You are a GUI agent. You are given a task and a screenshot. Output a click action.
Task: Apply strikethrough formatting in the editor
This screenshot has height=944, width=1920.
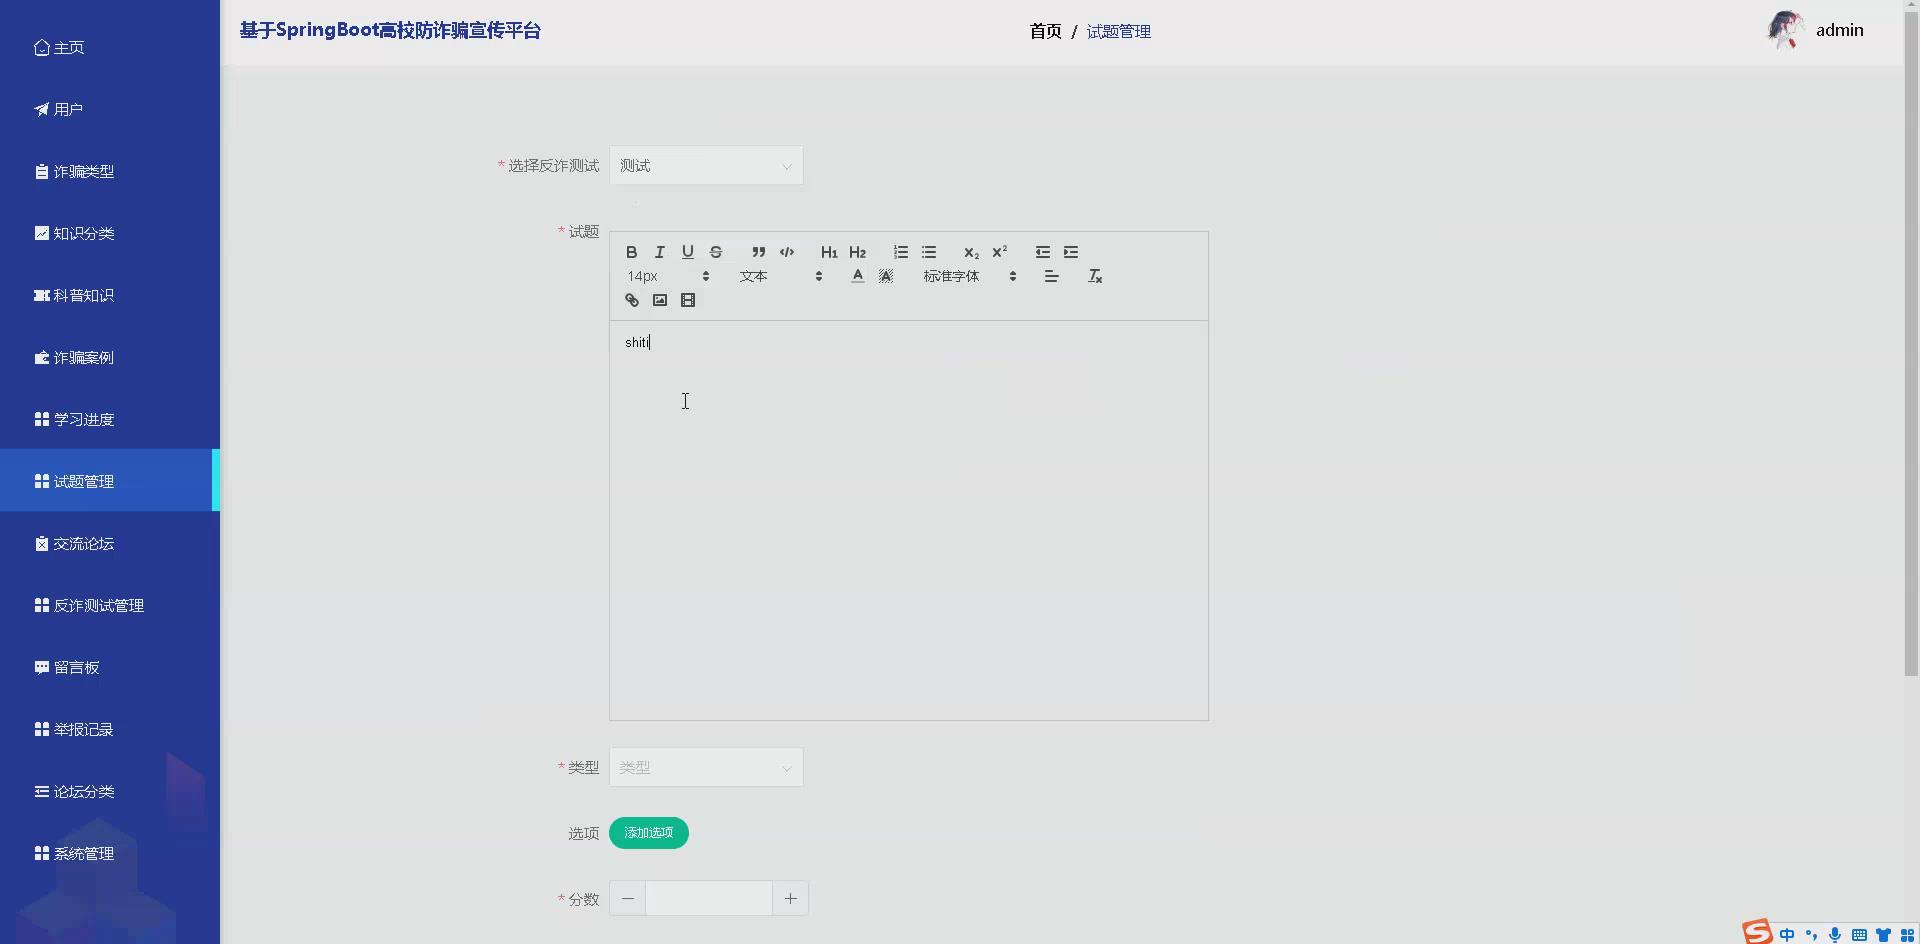715,252
